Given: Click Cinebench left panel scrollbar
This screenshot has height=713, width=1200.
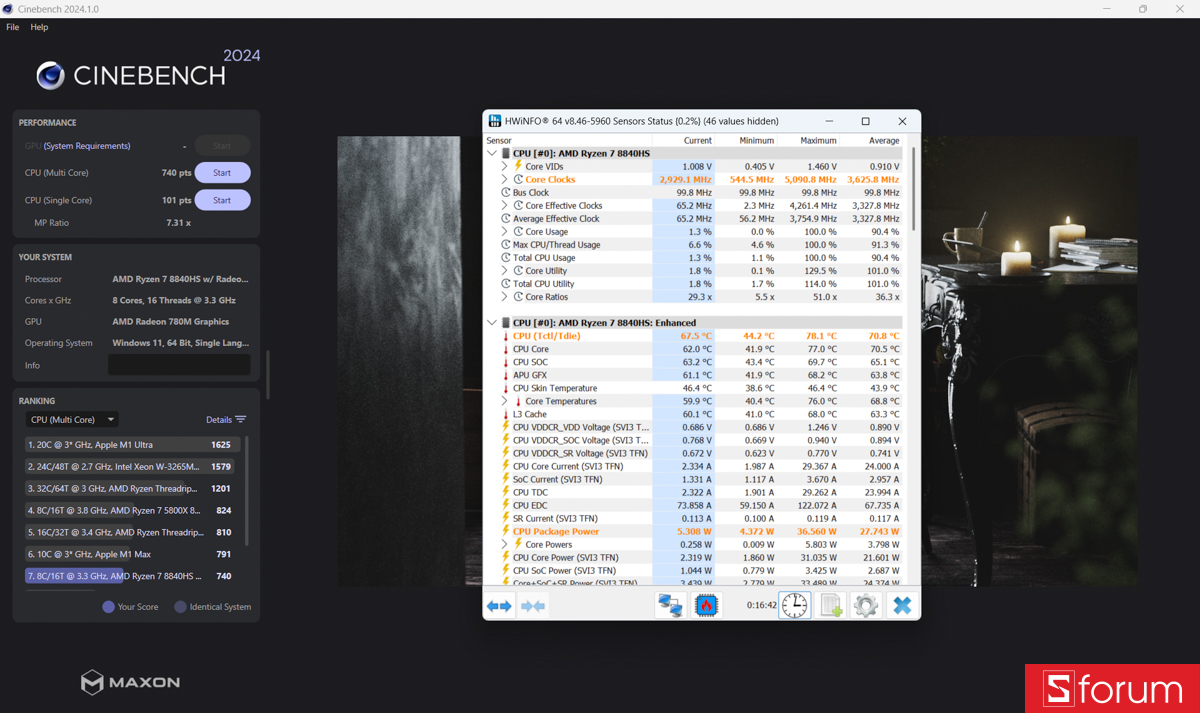Looking at the screenshot, I should click(268, 374).
